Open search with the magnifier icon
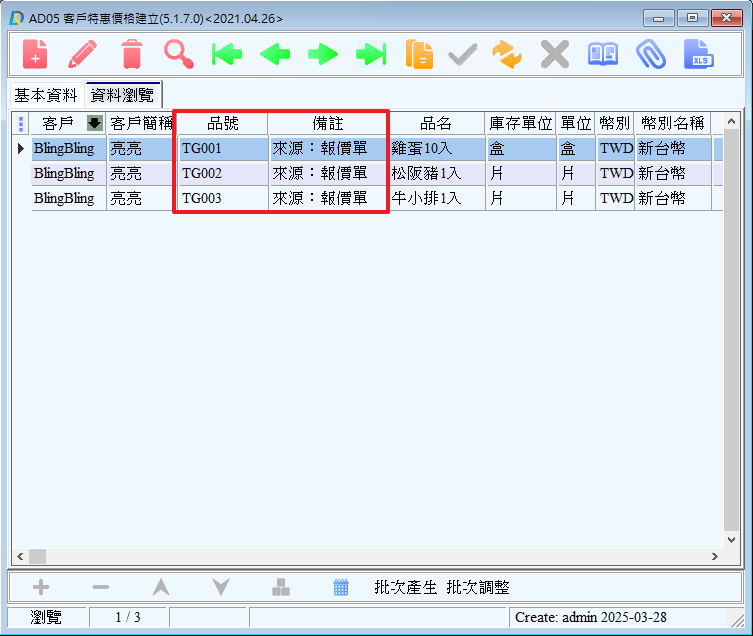This screenshot has width=753, height=636. pos(179,54)
